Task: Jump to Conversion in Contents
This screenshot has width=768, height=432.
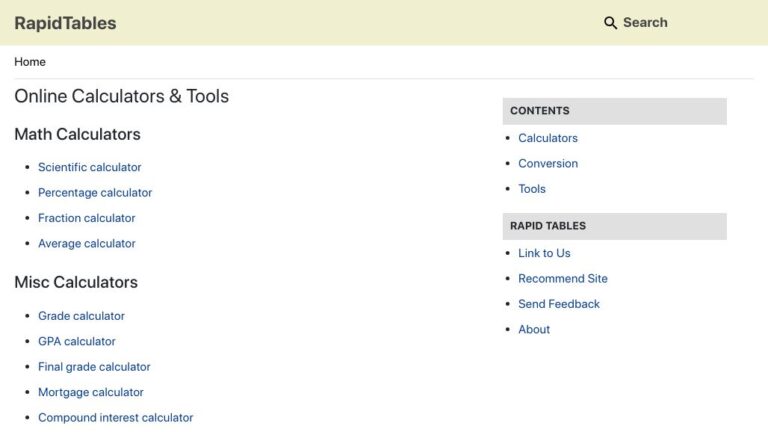Action: click(x=548, y=164)
